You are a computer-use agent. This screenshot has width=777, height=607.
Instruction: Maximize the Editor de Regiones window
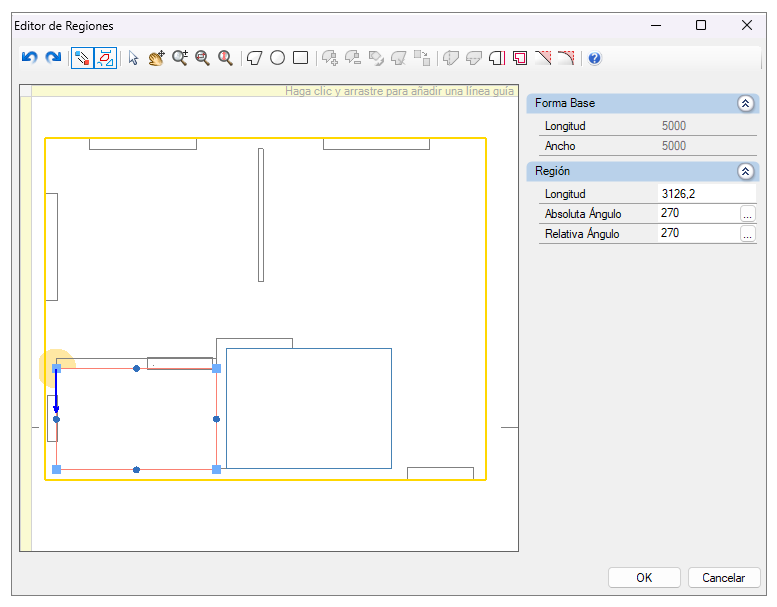701,25
